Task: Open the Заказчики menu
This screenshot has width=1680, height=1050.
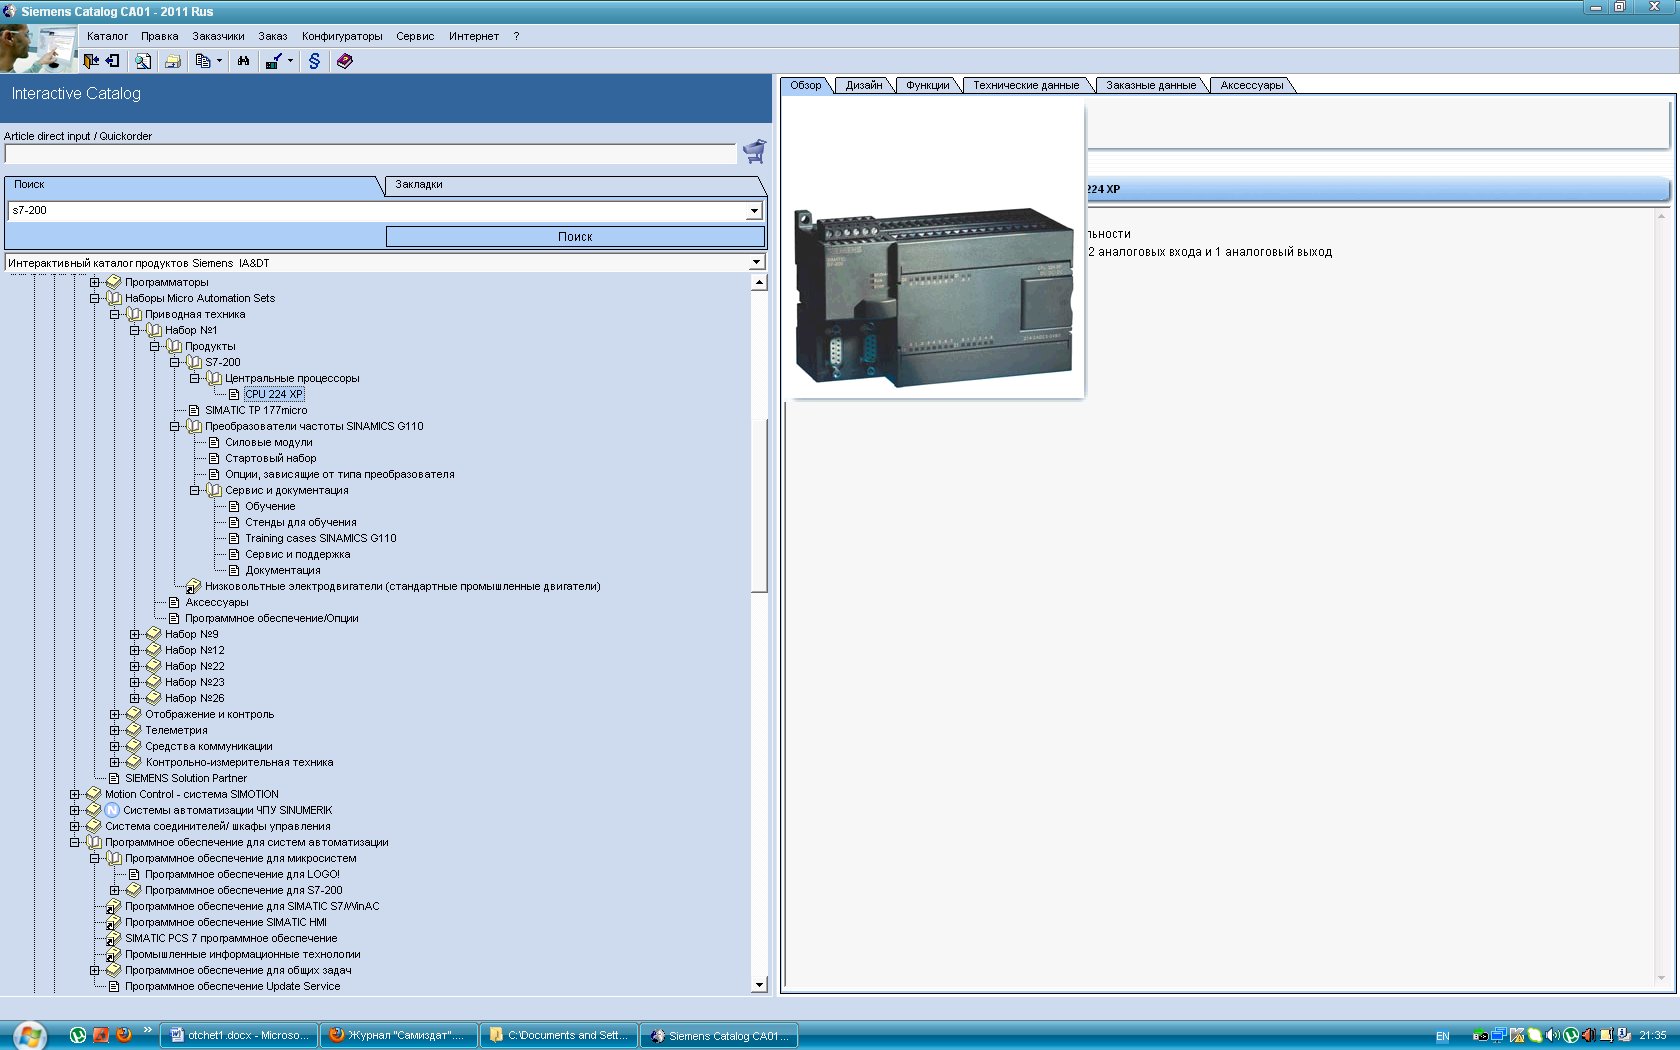Action: (x=218, y=36)
